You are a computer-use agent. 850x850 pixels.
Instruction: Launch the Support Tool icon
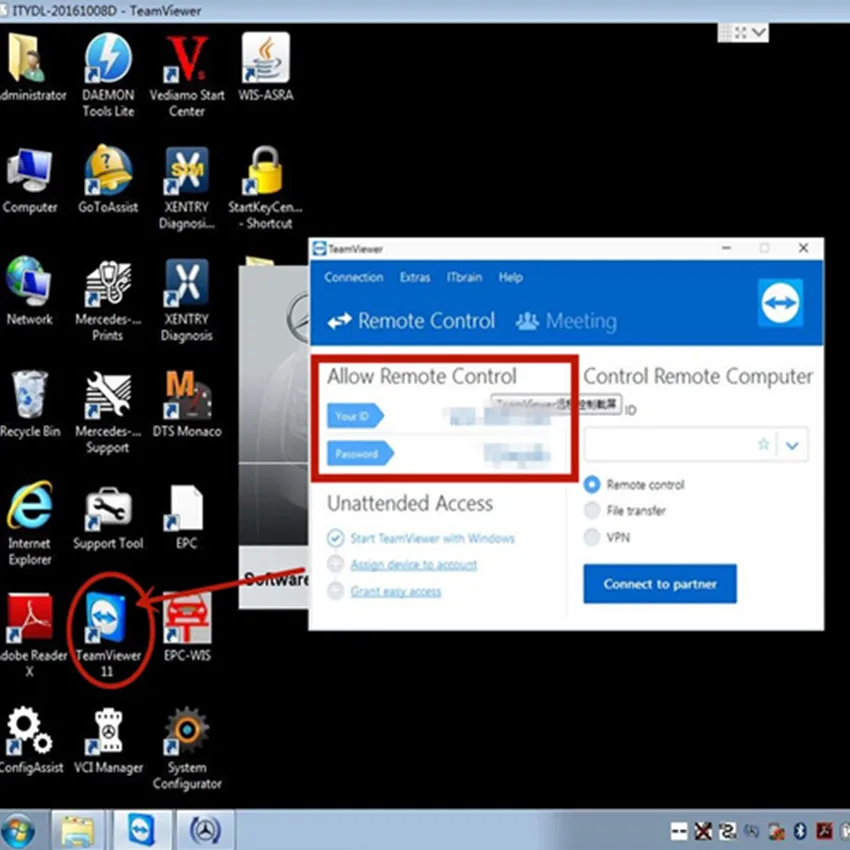coord(108,507)
